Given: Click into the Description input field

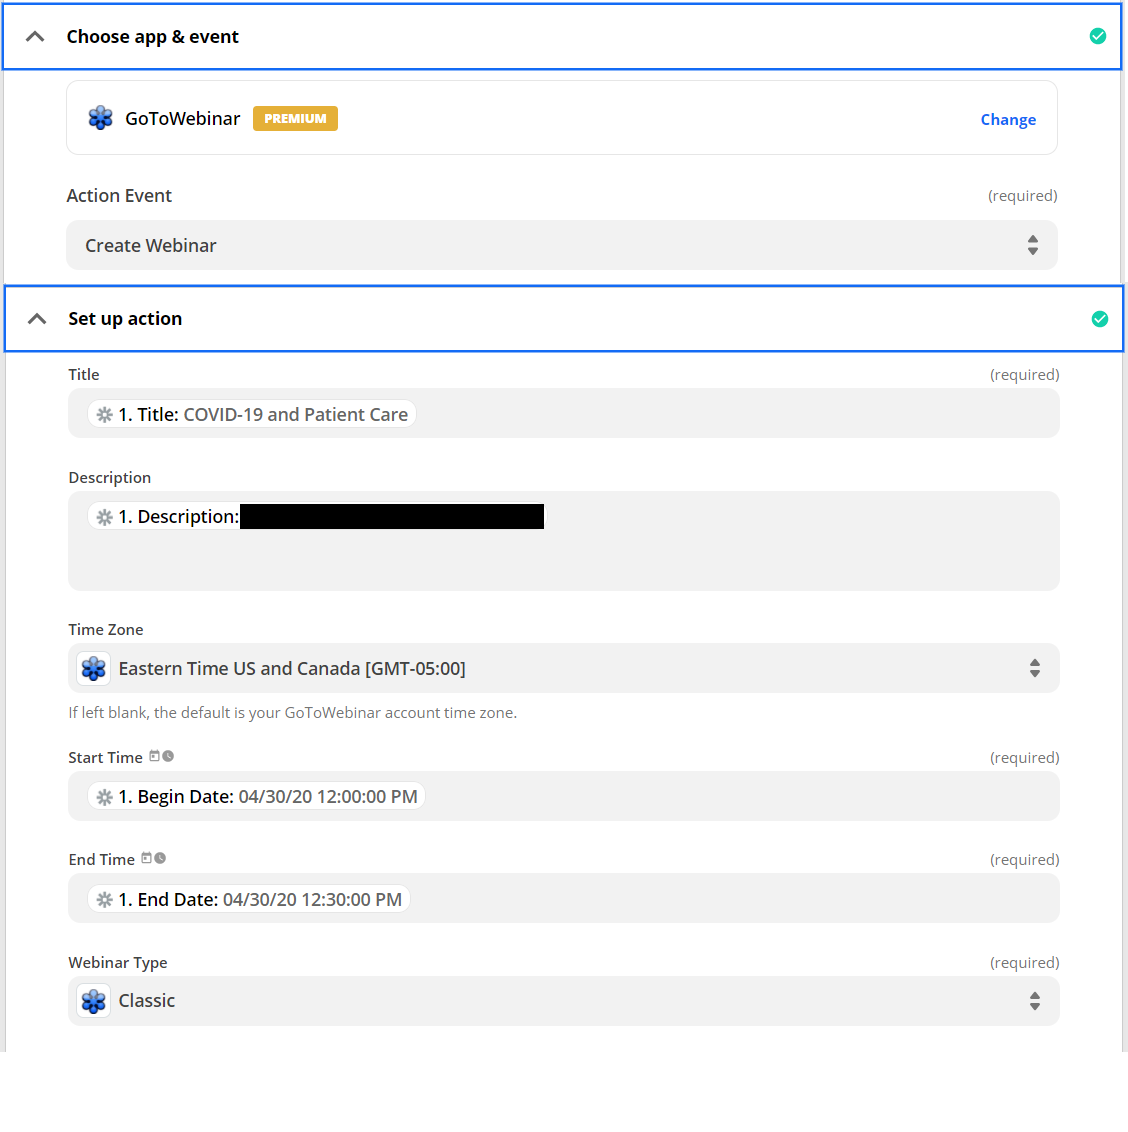Looking at the screenshot, I should pyautogui.click(x=563, y=560).
